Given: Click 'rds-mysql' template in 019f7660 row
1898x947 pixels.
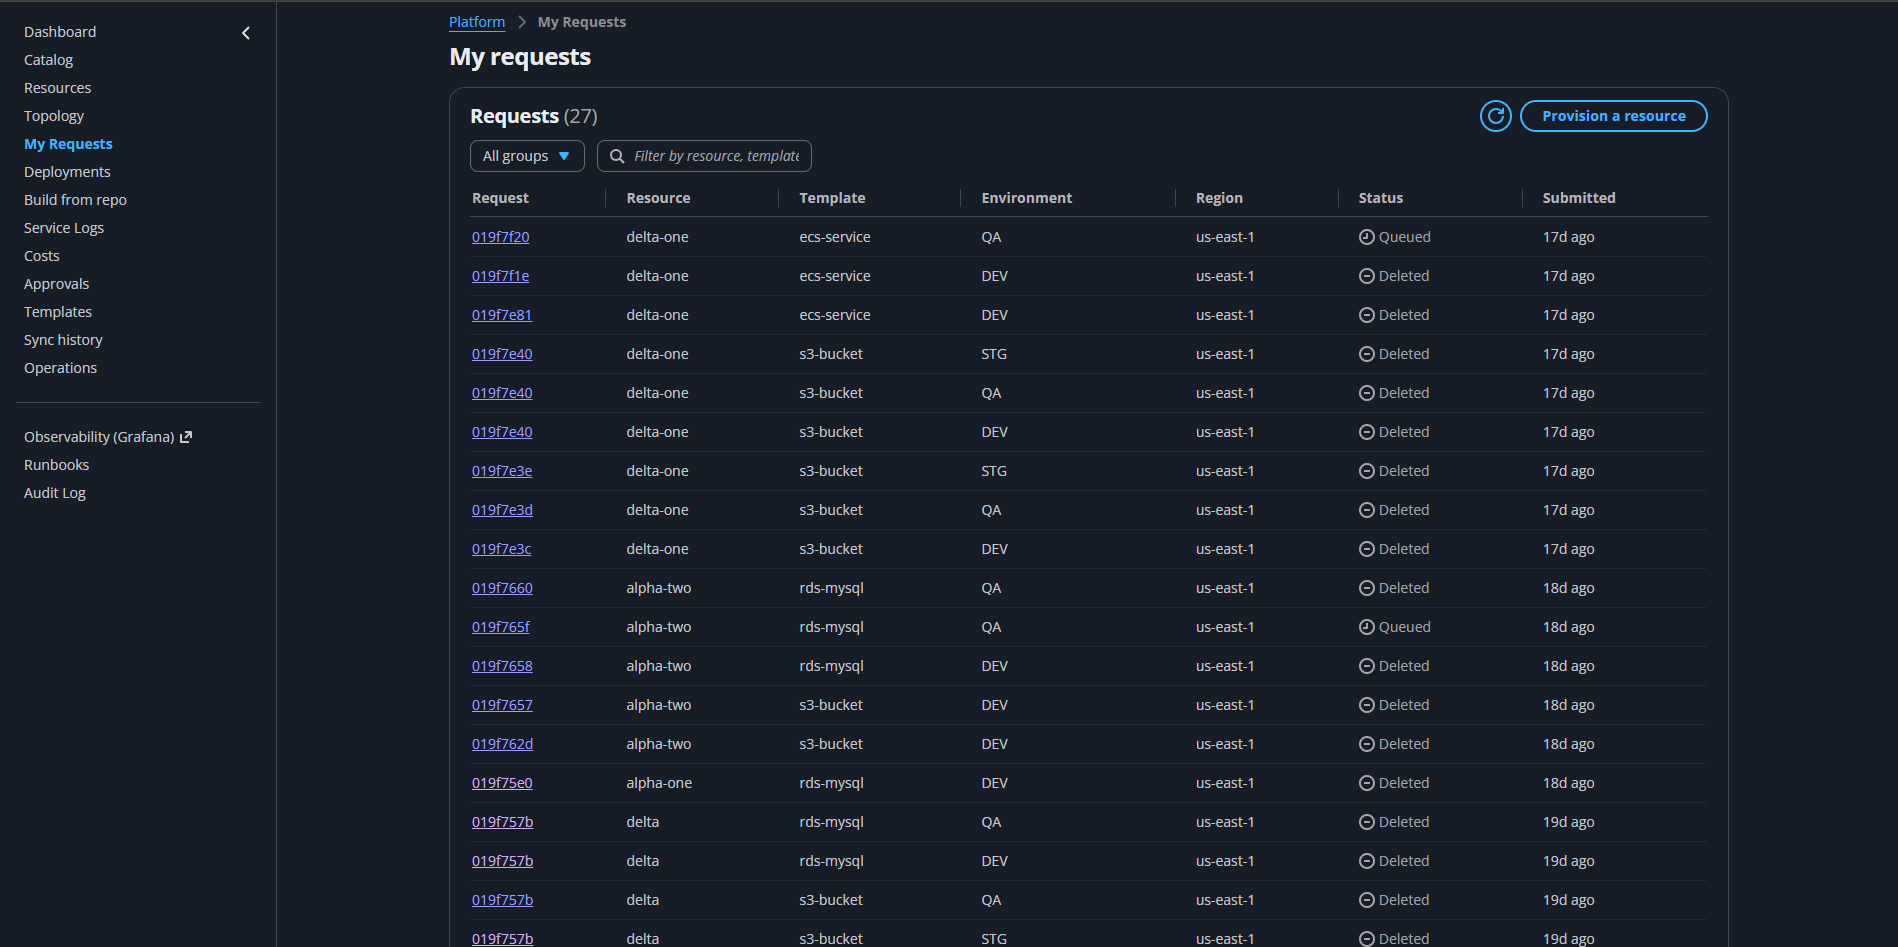Looking at the screenshot, I should (831, 588).
